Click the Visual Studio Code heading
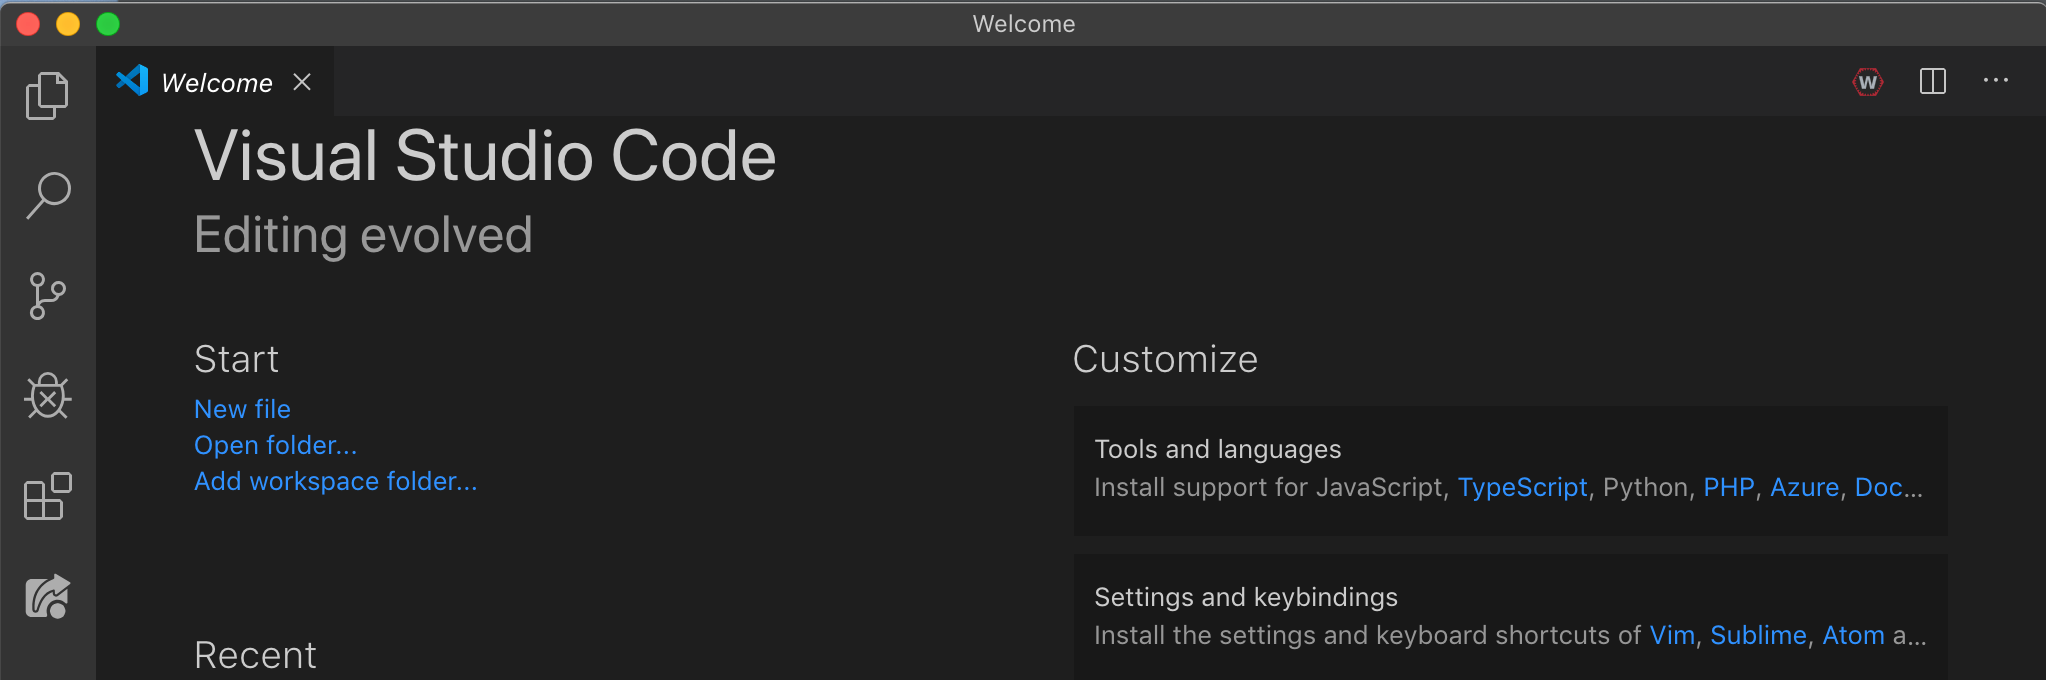Screen dimensions: 2046x680 [485, 156]
